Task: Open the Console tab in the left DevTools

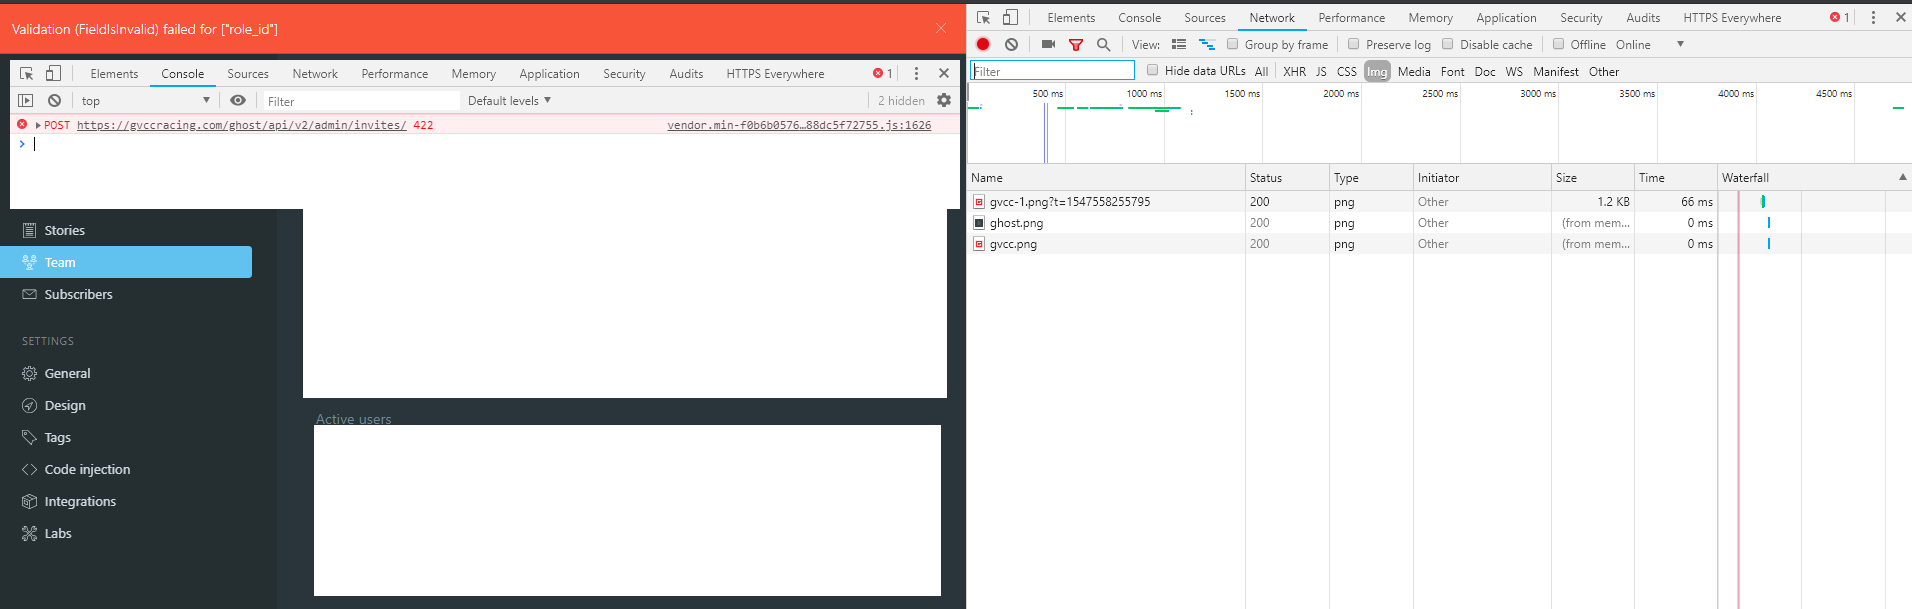Action: pos(182,73)
